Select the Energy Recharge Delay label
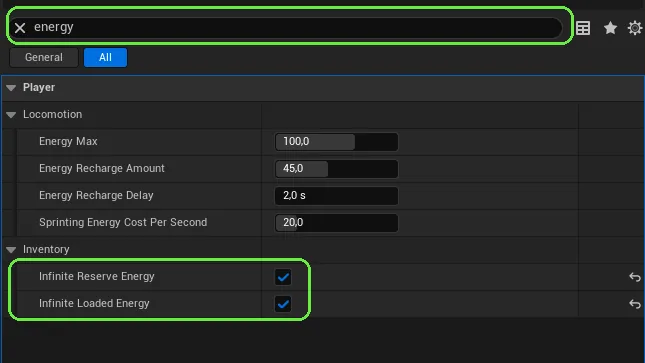The height and width of the screenshot is (363, 645). coord(96,195)
